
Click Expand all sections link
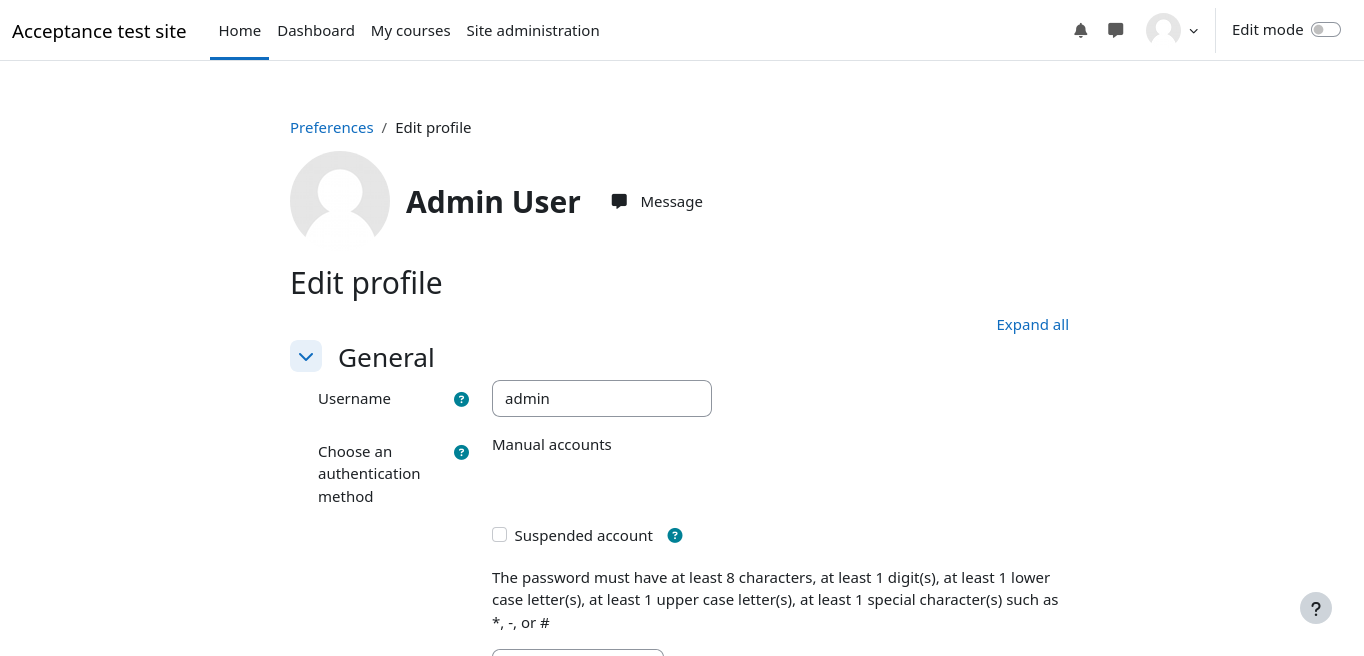[x=1032, y=325]
